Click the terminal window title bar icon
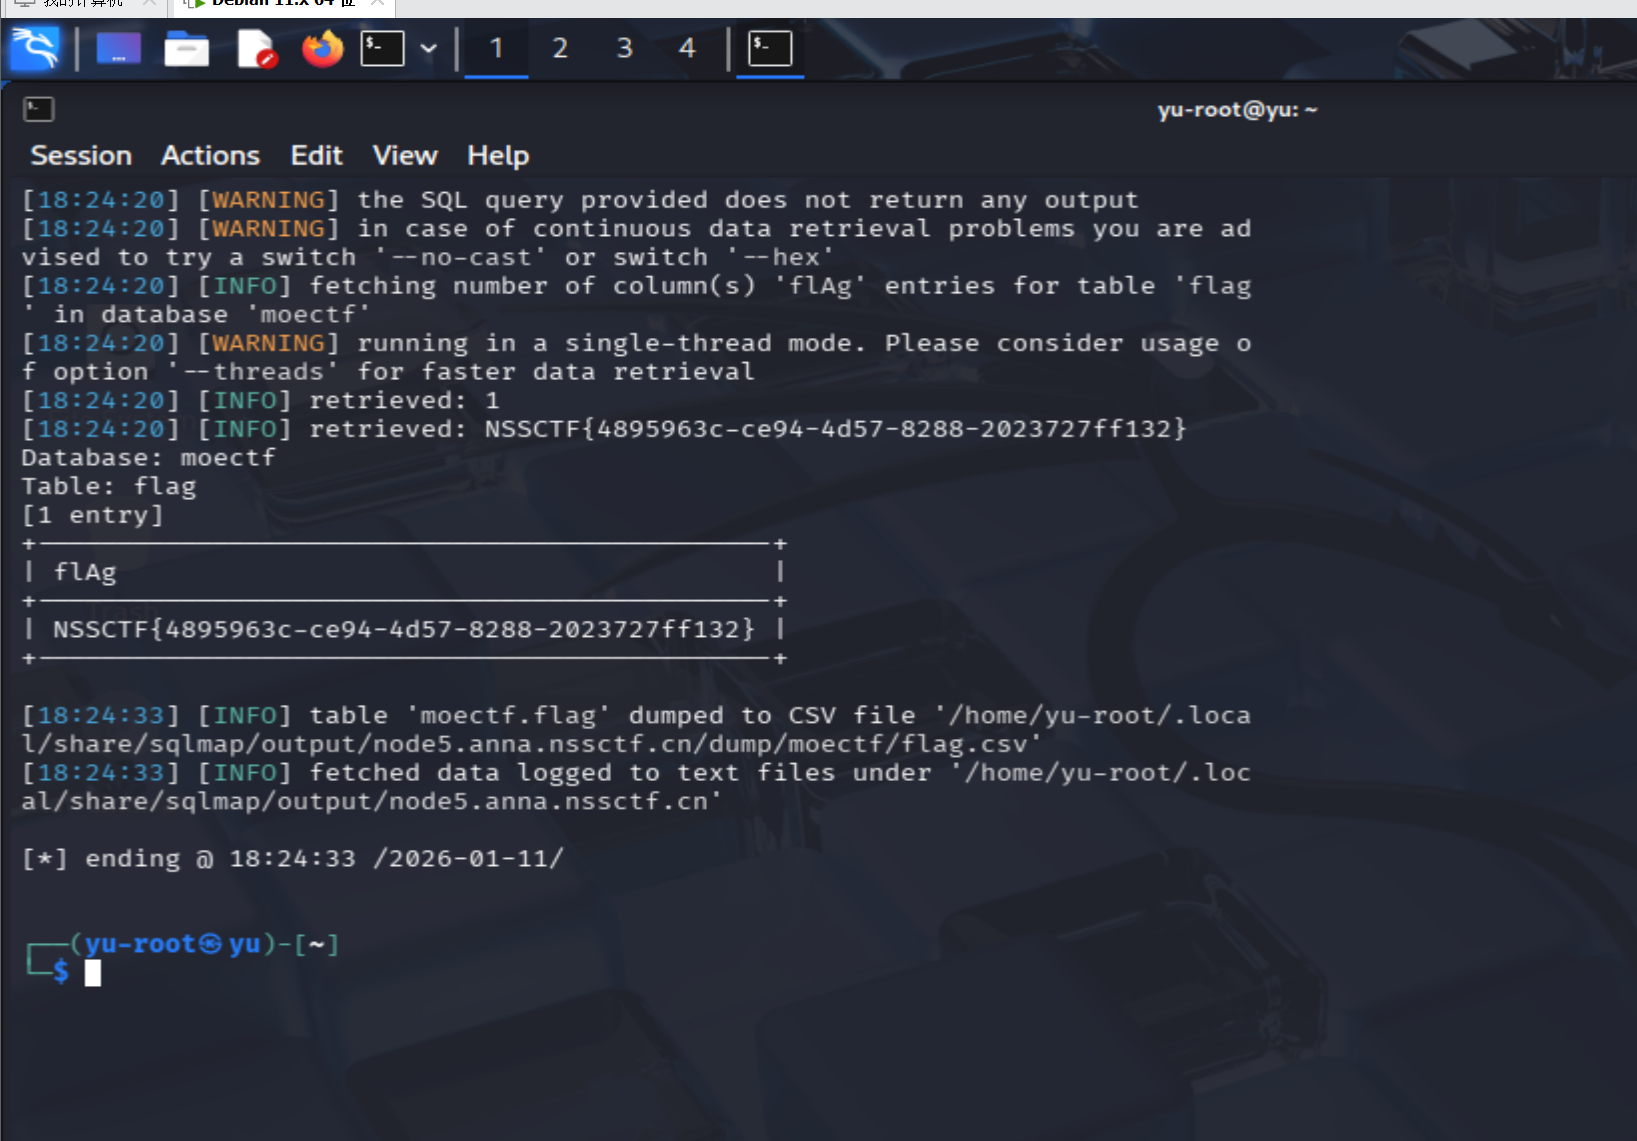Image resolution: width=1637 pixels, height=1141 pixels. pos(38,109)
